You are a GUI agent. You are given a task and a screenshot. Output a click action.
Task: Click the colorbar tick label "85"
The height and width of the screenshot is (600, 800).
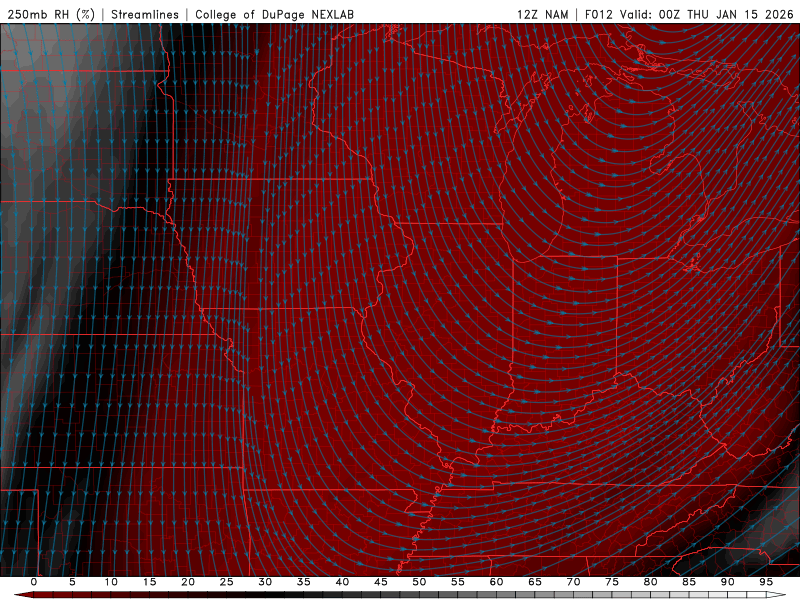tap(689, 582)
